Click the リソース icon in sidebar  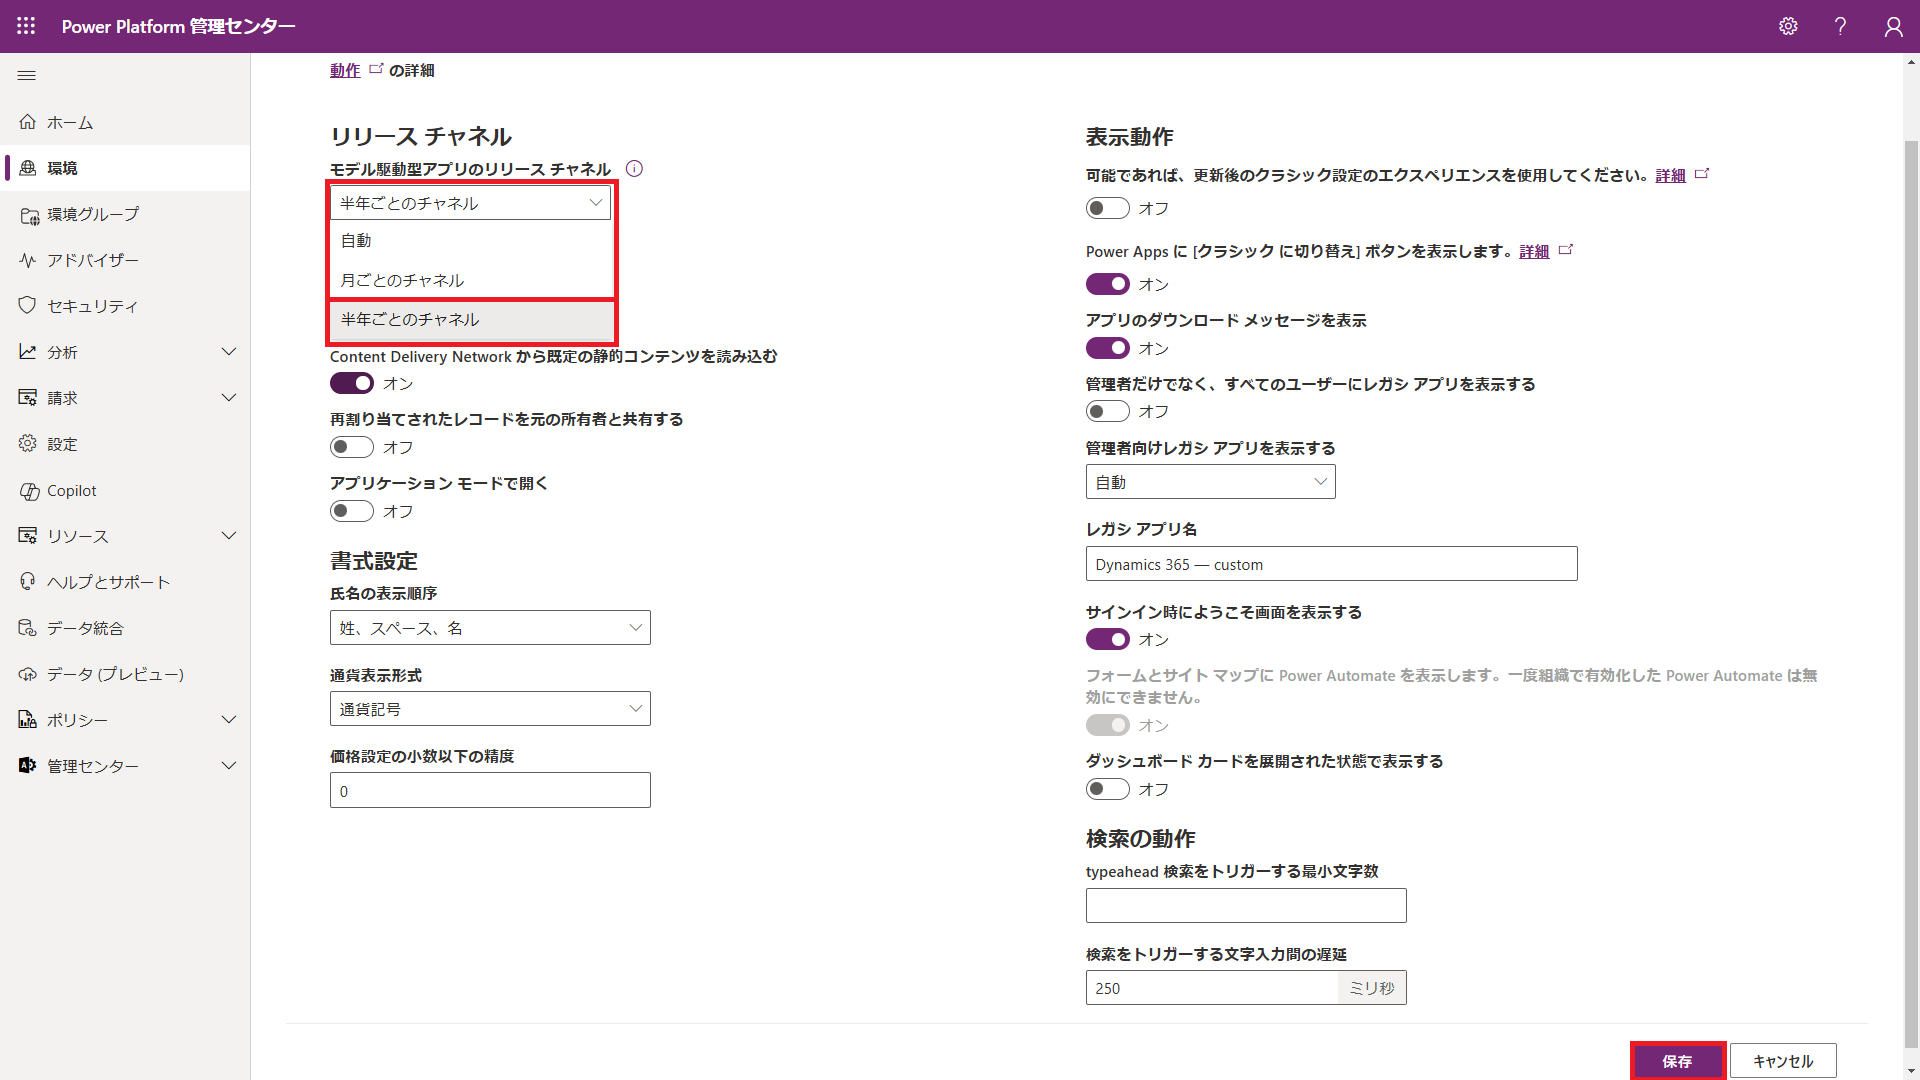tap(27, 536)
